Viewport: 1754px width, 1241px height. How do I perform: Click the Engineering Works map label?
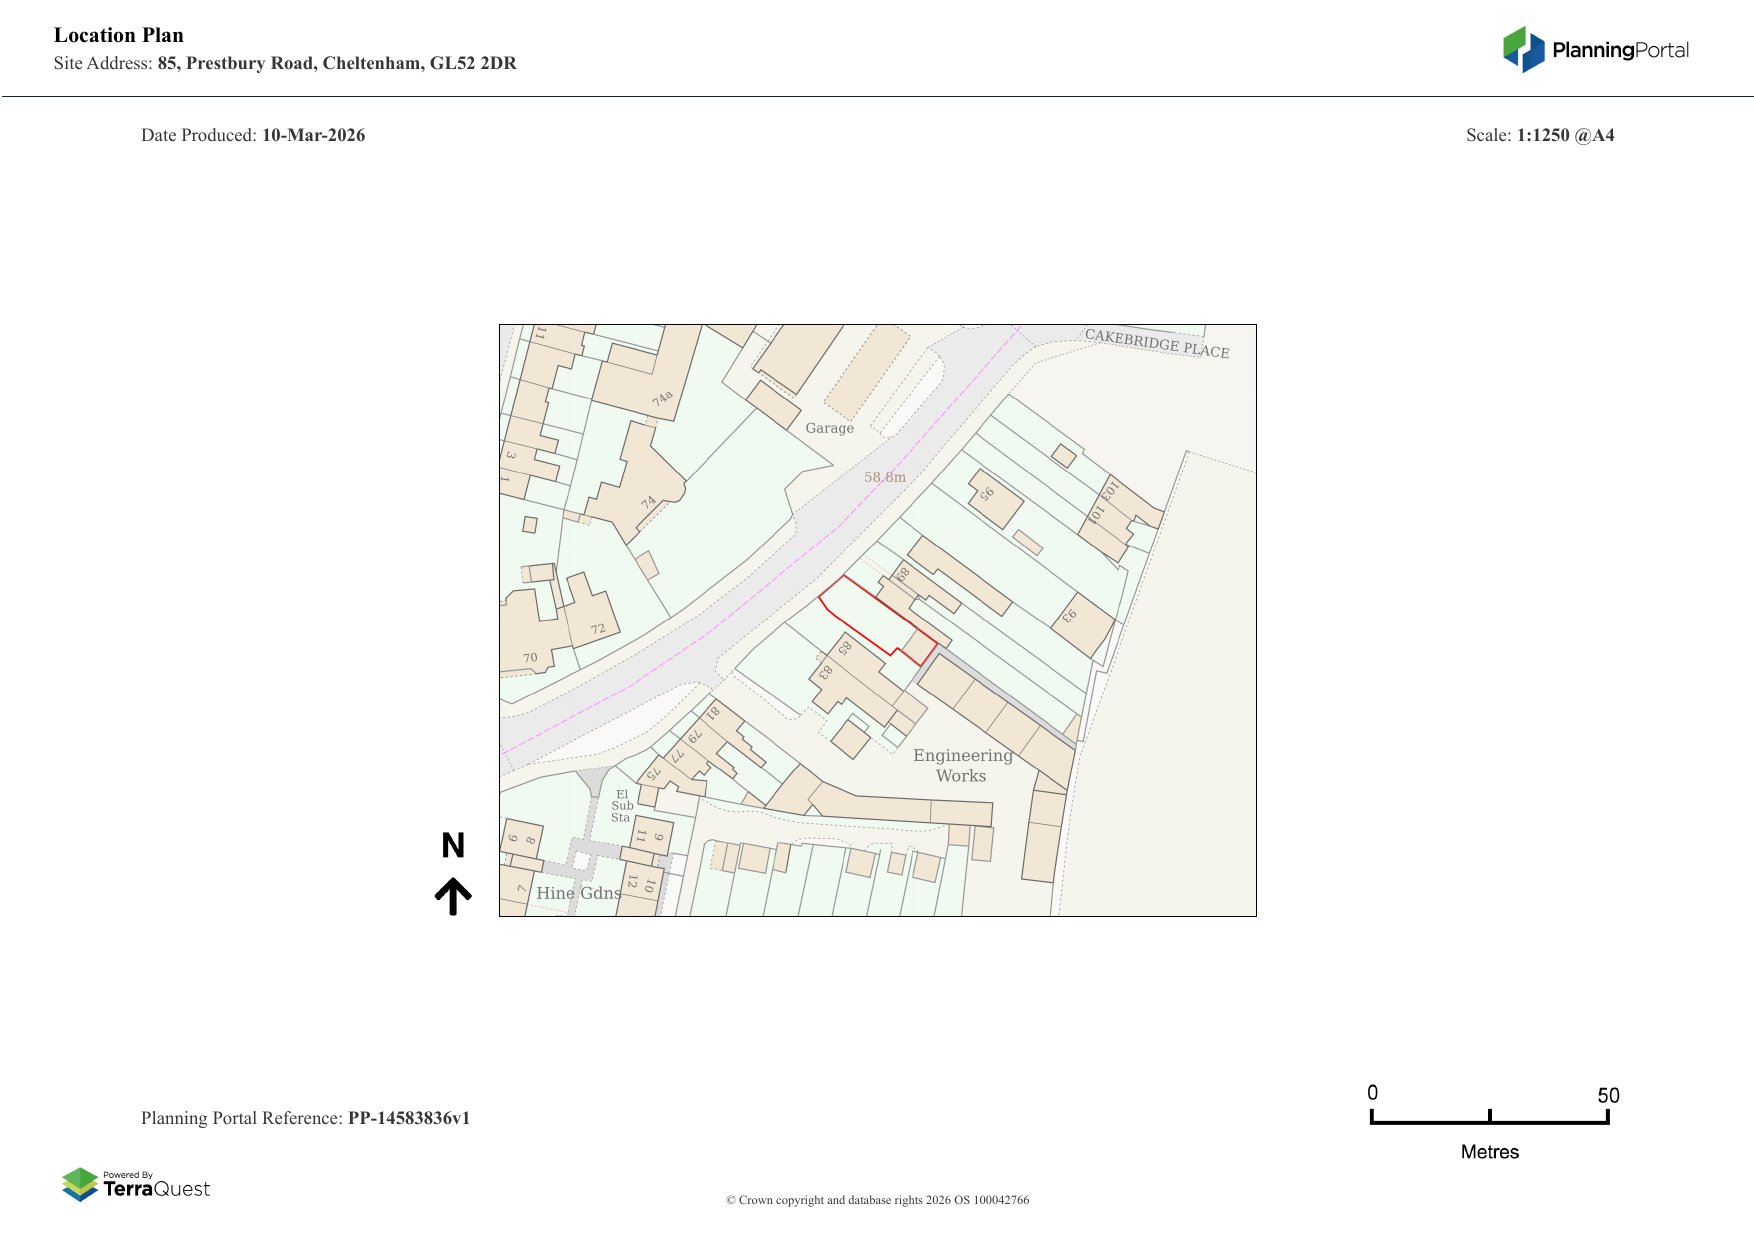click(x=962, y=765)
